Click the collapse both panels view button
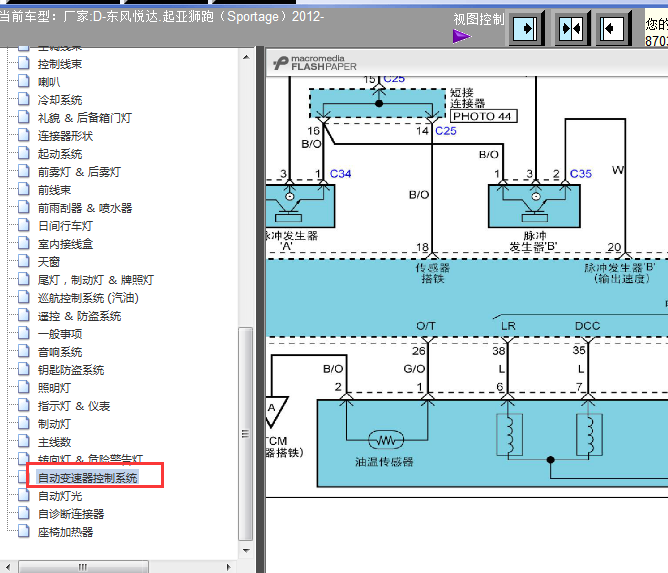 click(572, 29)
